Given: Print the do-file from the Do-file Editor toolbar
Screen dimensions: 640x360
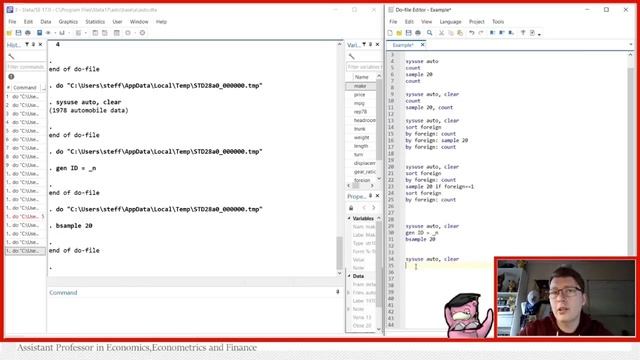Looking at the screenshot, I should pyautogui.click(x=418, y=33).
